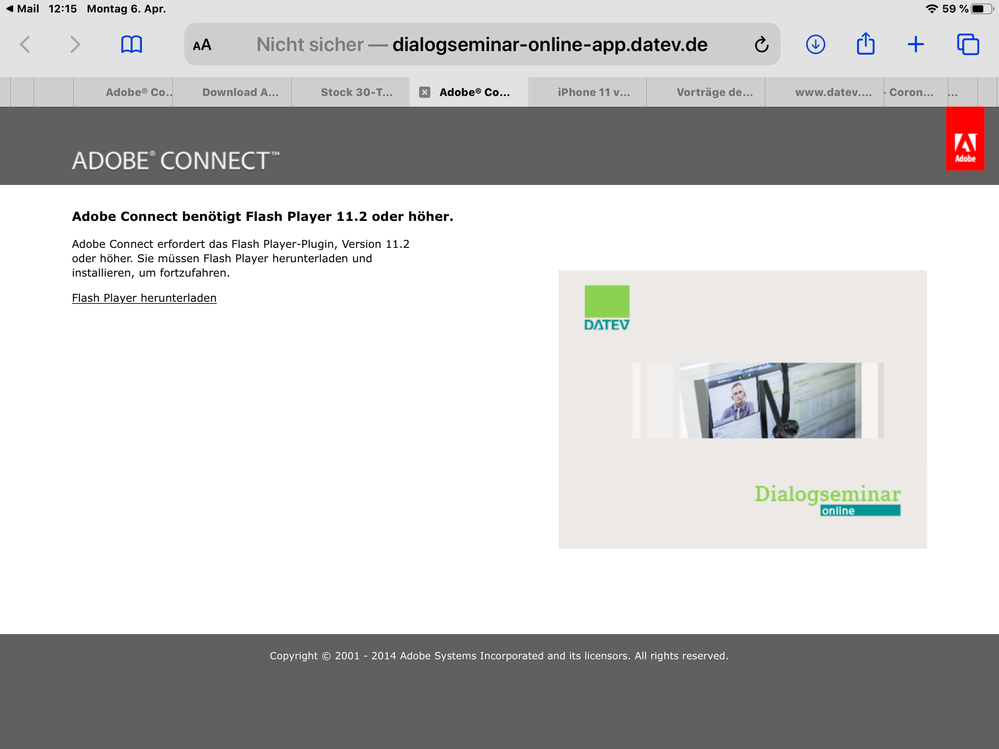
Task: Add a new tab with plus icon
Action: (916, 45)
